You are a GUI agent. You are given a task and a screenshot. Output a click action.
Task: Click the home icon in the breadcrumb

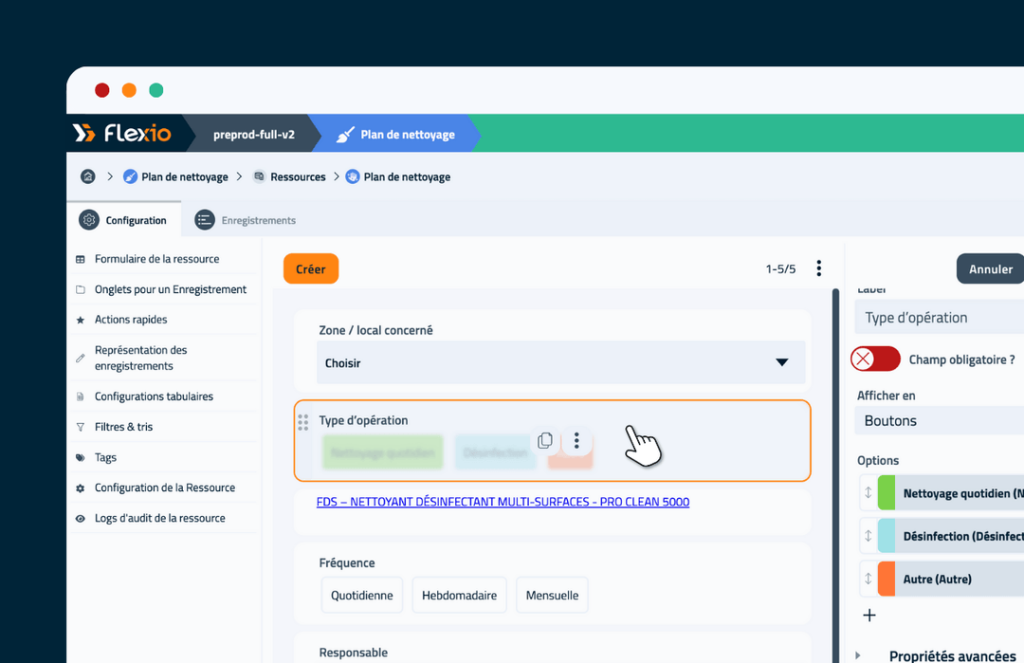88,177
